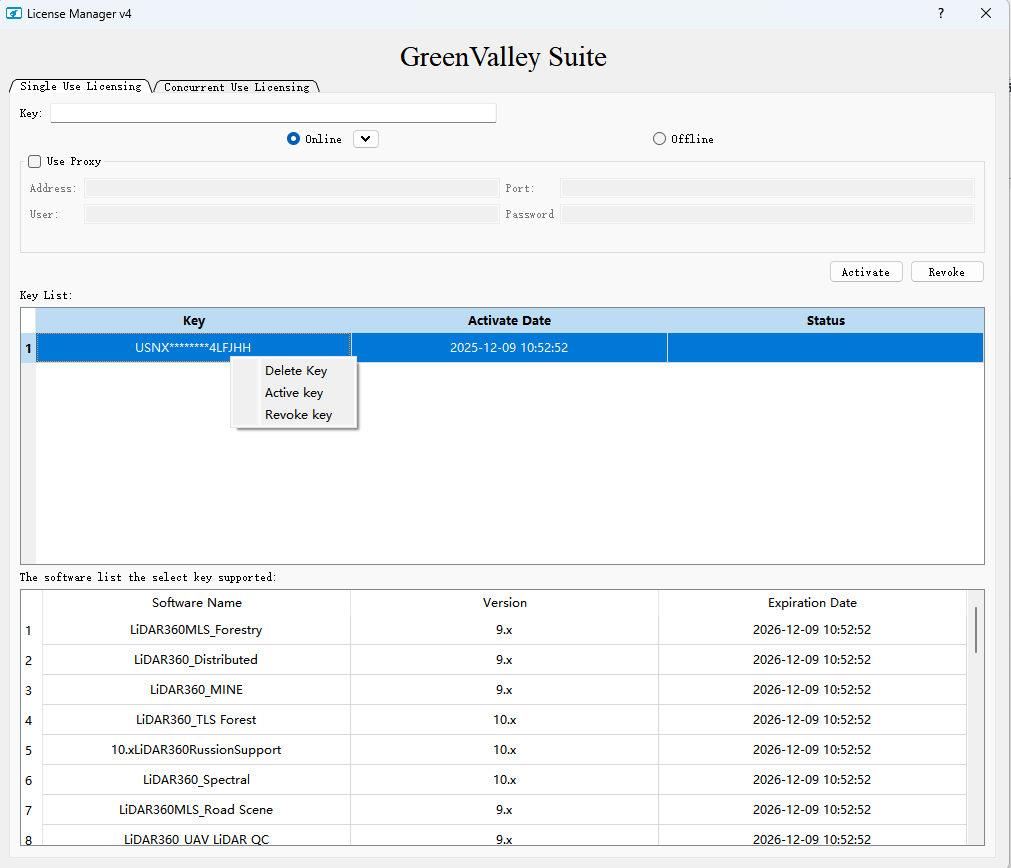
Task: Click into the Key input field
Action: click(273, 113)
